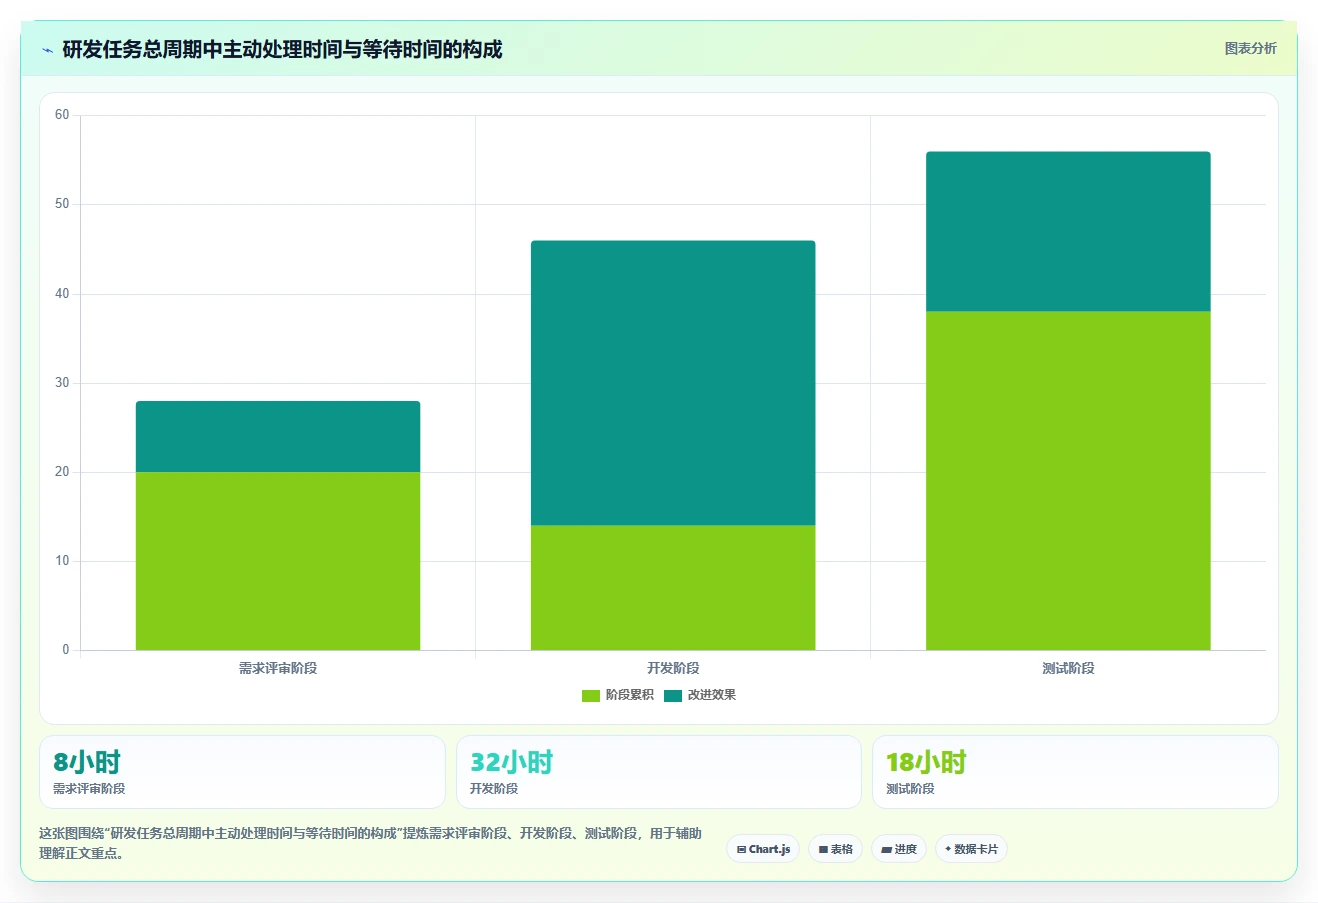Screen dimensions: 1318x903
Task: Toggle the 改进效果 legend item
Action: point(700,695)
